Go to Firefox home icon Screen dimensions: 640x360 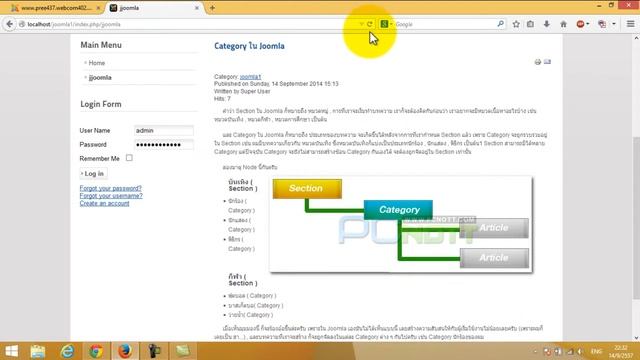click(x=563, y=24)
